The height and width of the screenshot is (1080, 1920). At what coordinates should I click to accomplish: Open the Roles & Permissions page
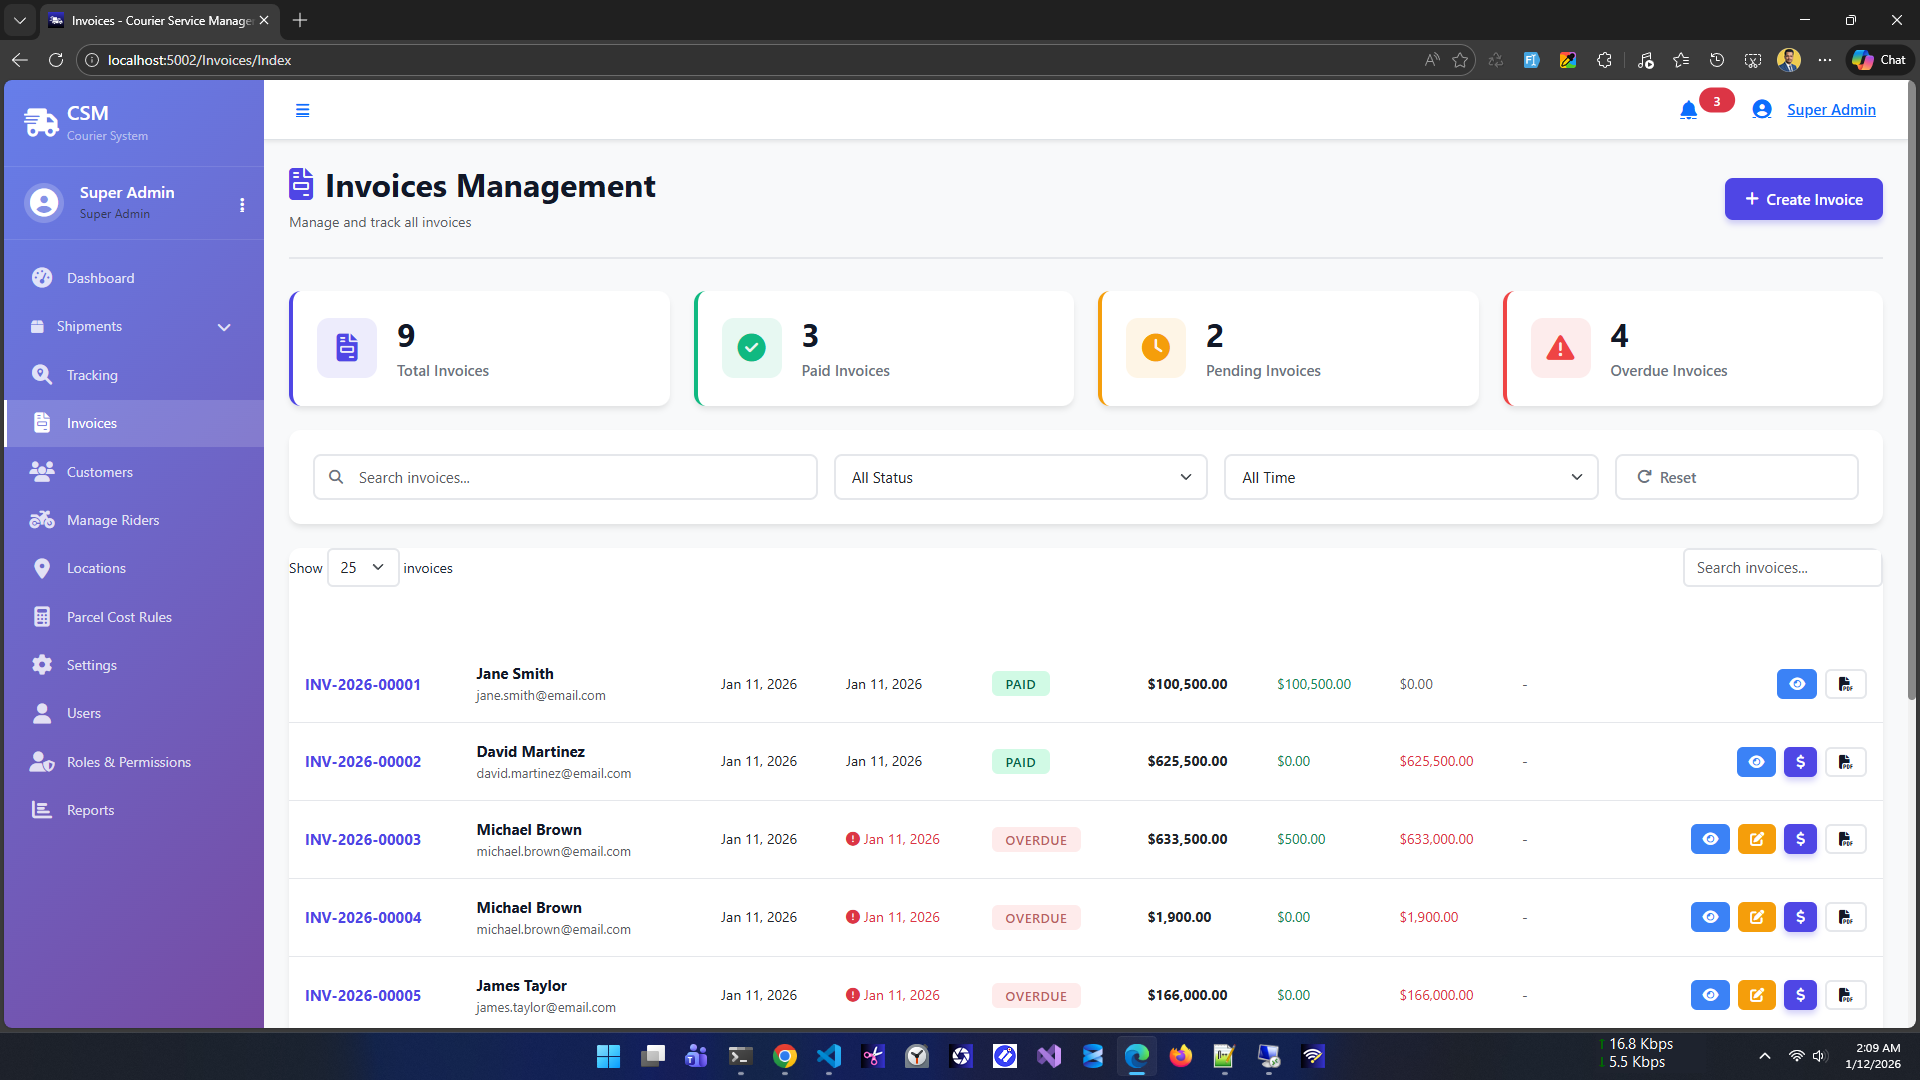pos(128,761)
